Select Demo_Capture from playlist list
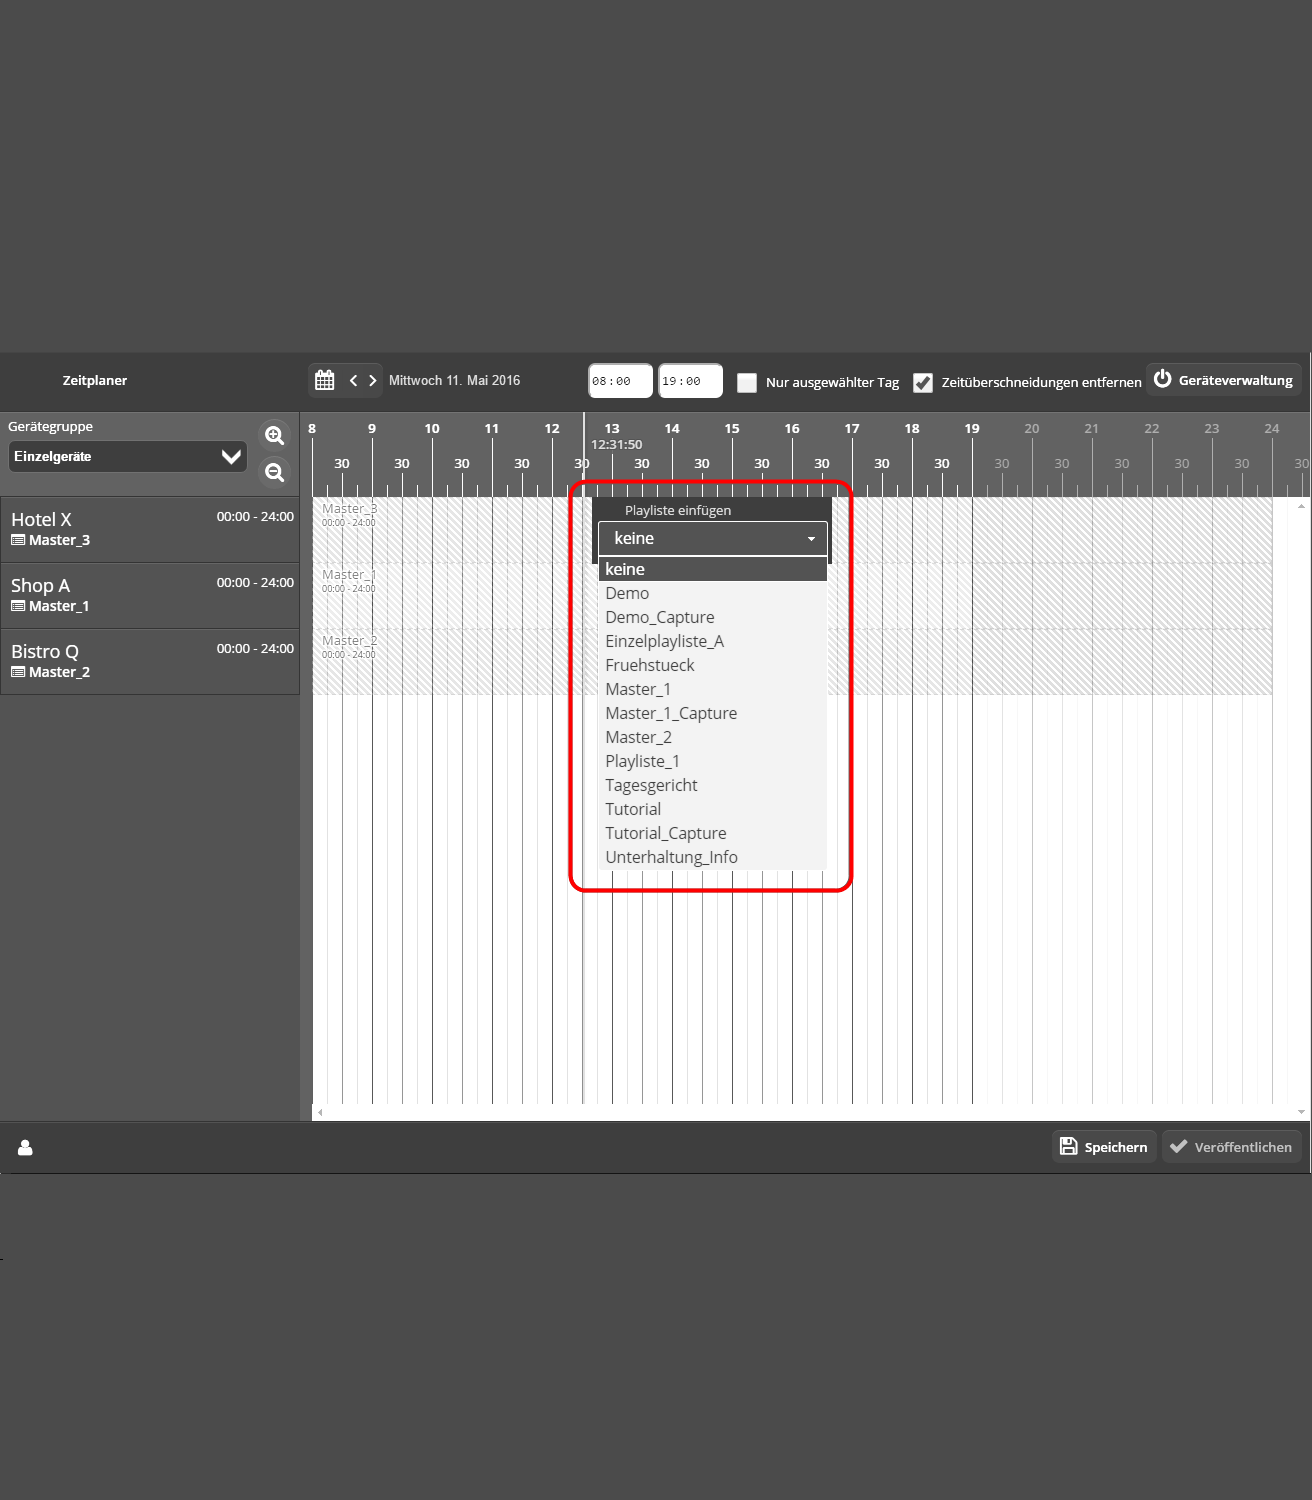 (x=660, y=617)
